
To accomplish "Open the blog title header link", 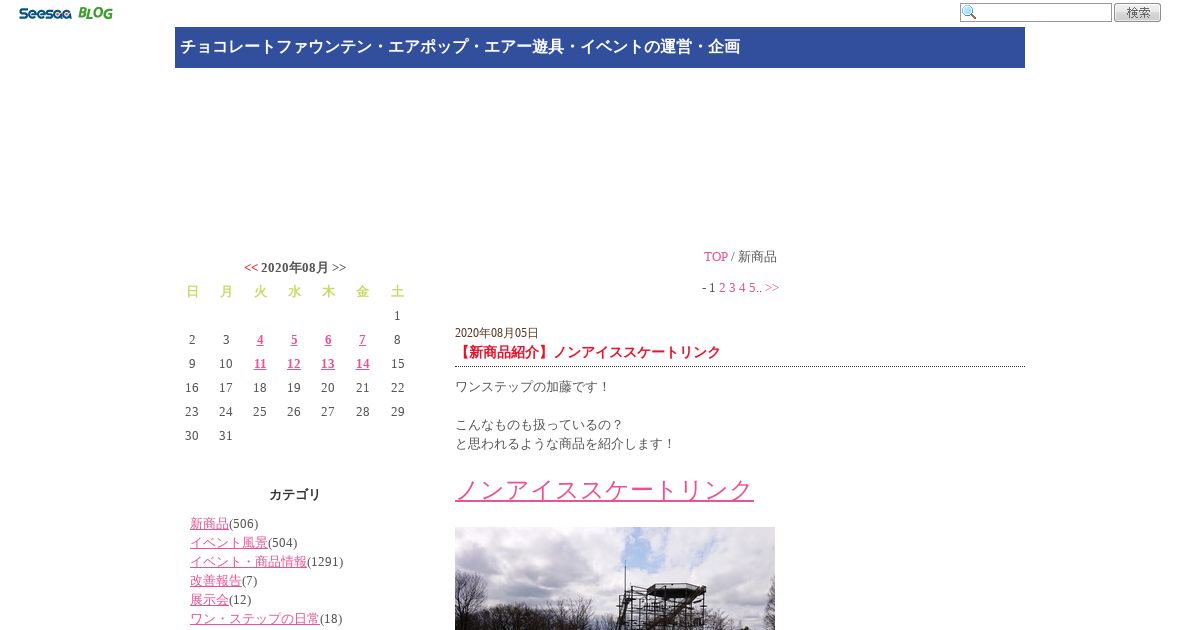I will click(x=460, y=47).
